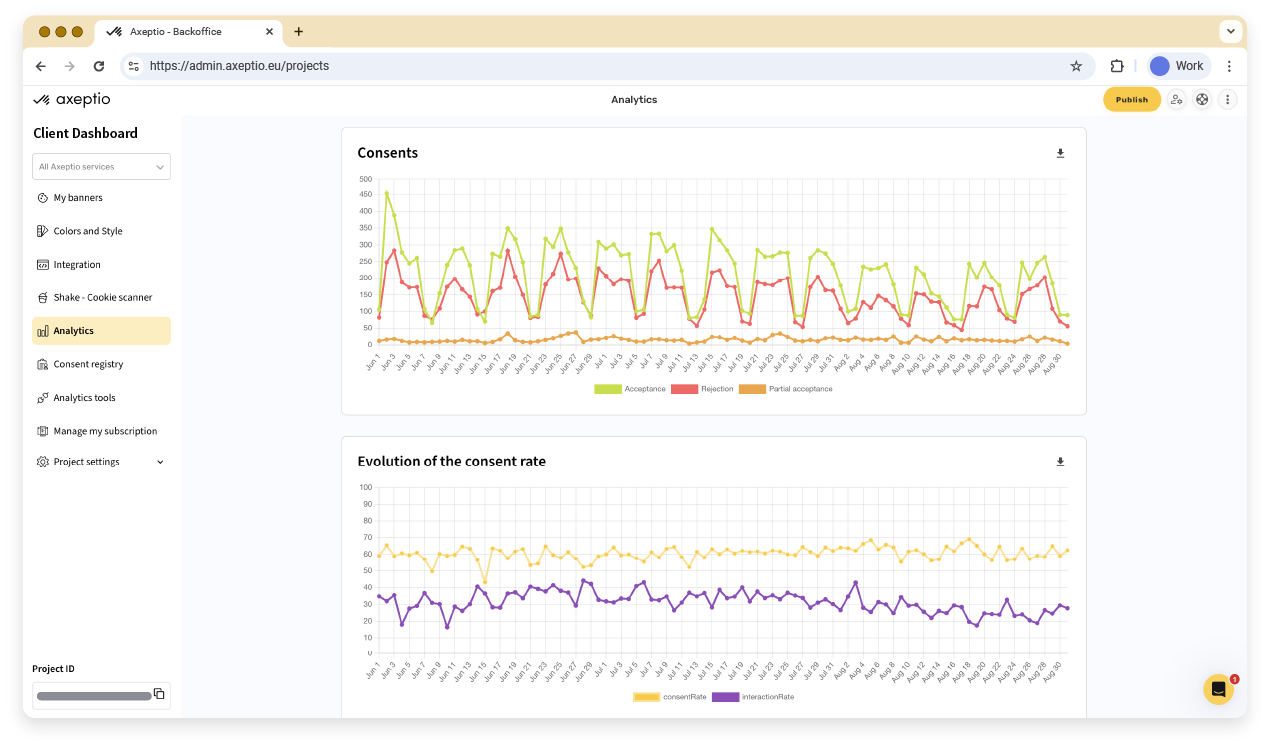
Task: Copy the Project ID to clipboard
Action: 159,694
